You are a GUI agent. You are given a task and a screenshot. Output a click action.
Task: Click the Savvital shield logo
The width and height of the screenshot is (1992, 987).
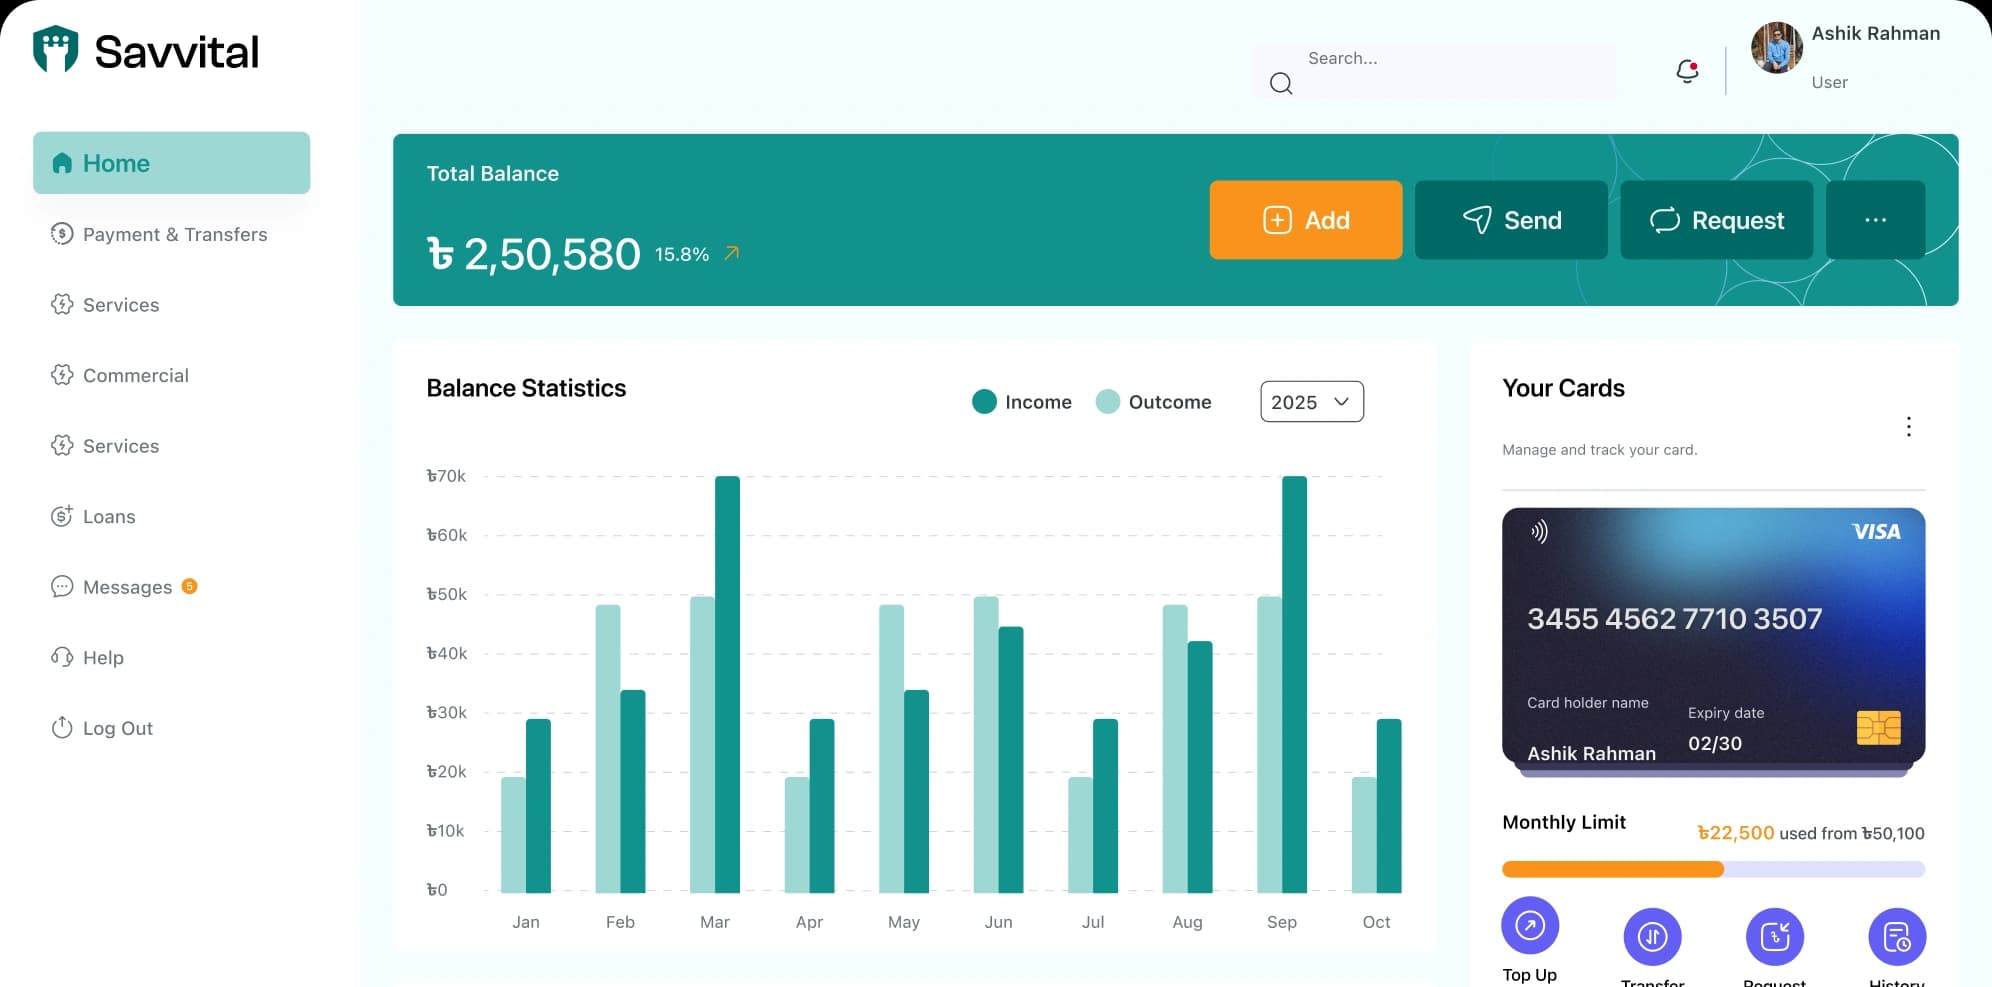[x=56, y=50]
